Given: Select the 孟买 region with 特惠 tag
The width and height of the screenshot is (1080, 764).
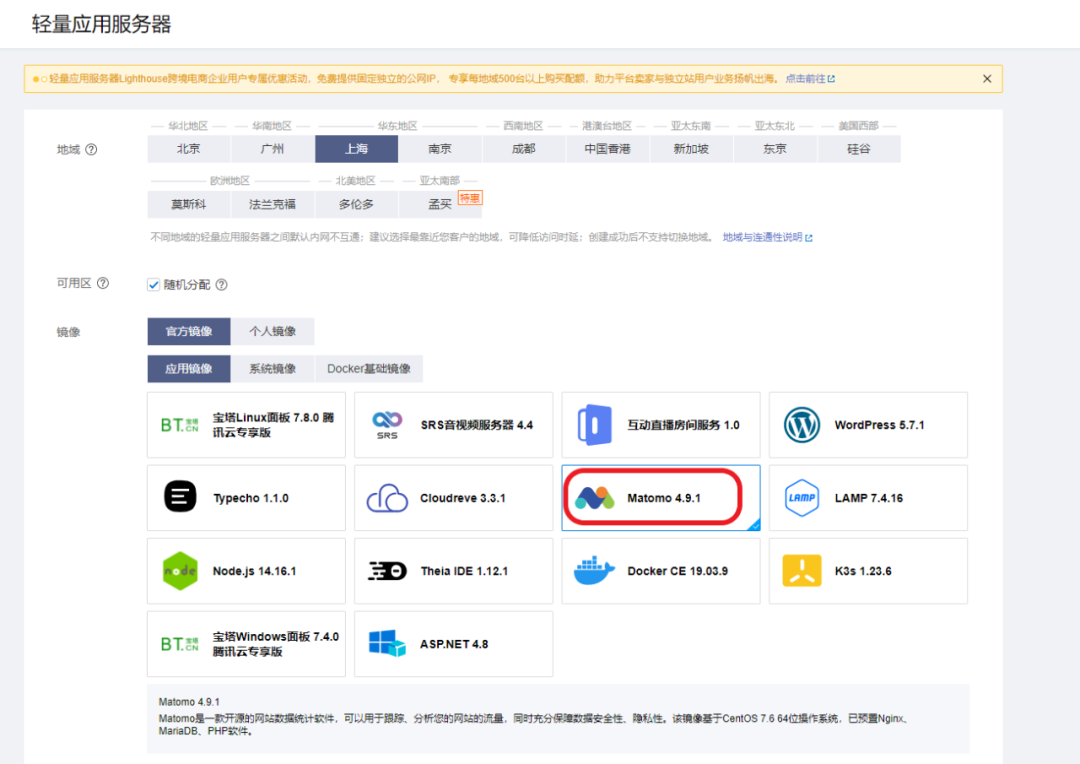Looking at the screenshot, I should tap(440, 204).
